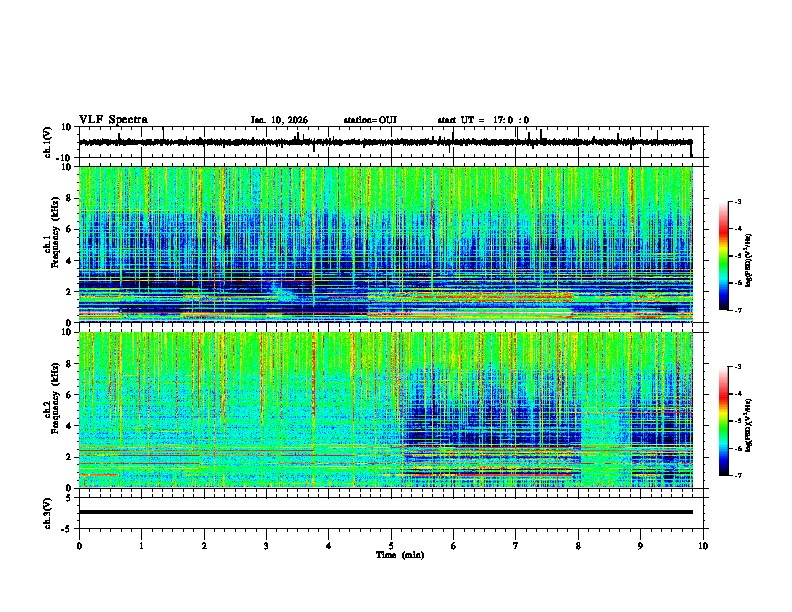
Task: Click time axis tick label "9"
Action: pos(640,546)
